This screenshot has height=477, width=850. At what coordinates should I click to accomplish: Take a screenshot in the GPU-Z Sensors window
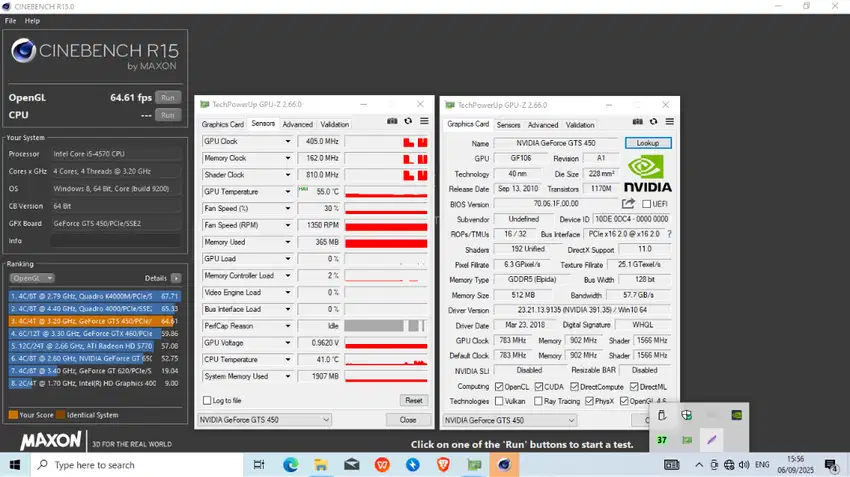click(392, 121)
